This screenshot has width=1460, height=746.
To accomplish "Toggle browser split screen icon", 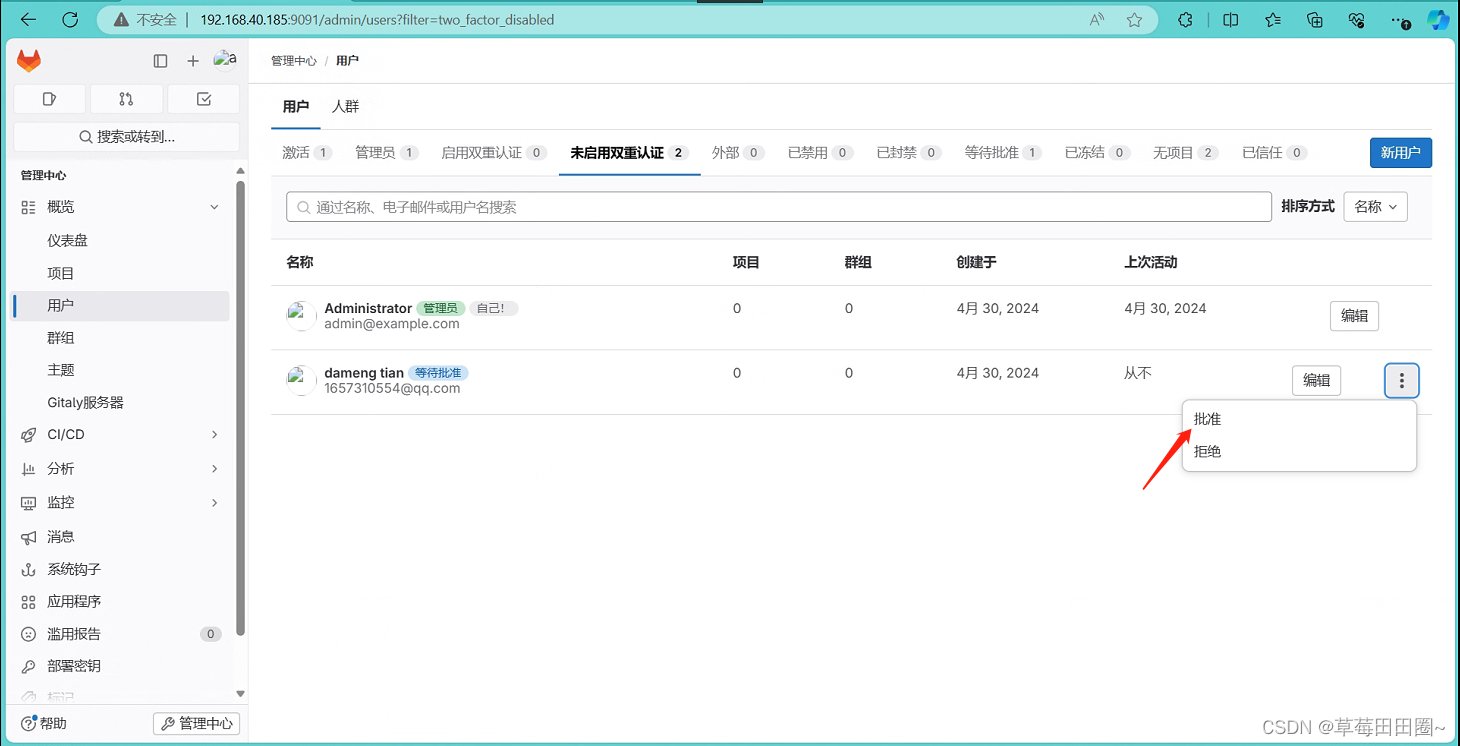I will pyautogui.click(x=1230, y=20).
